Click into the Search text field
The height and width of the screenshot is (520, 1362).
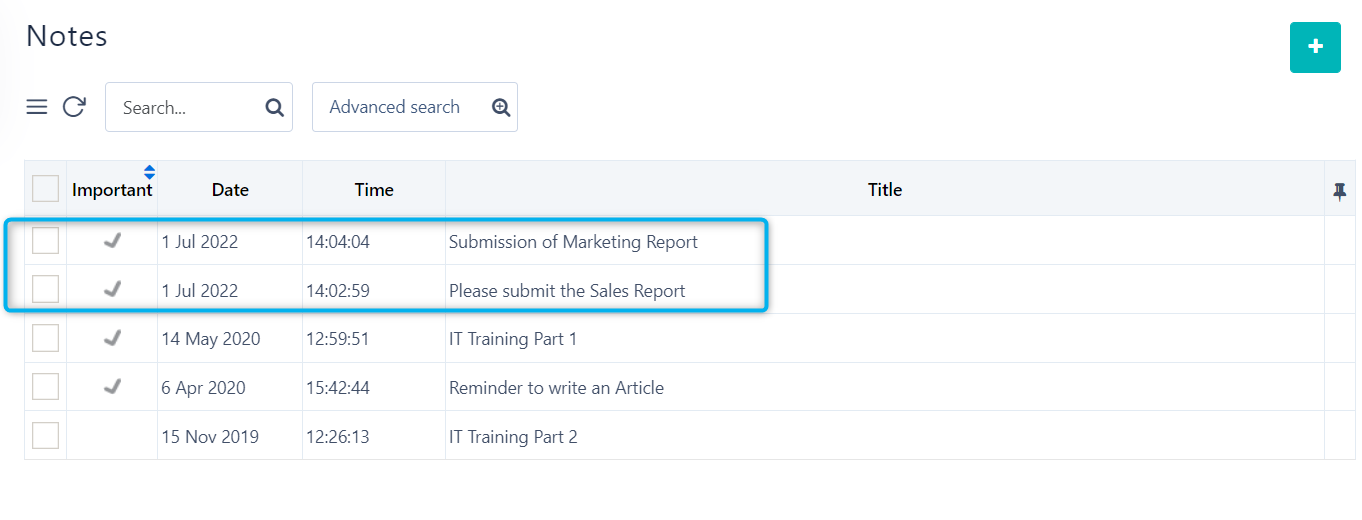185,108
